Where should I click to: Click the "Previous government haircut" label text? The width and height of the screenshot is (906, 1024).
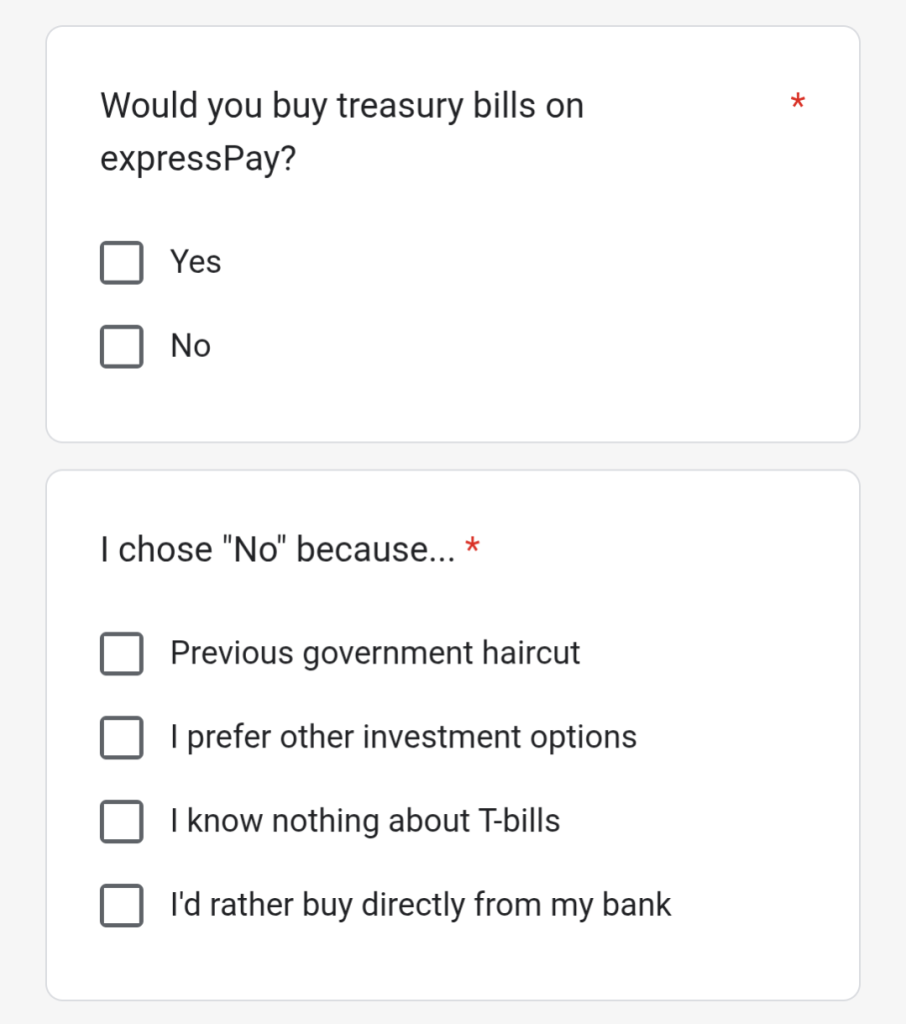pos(375,653)
